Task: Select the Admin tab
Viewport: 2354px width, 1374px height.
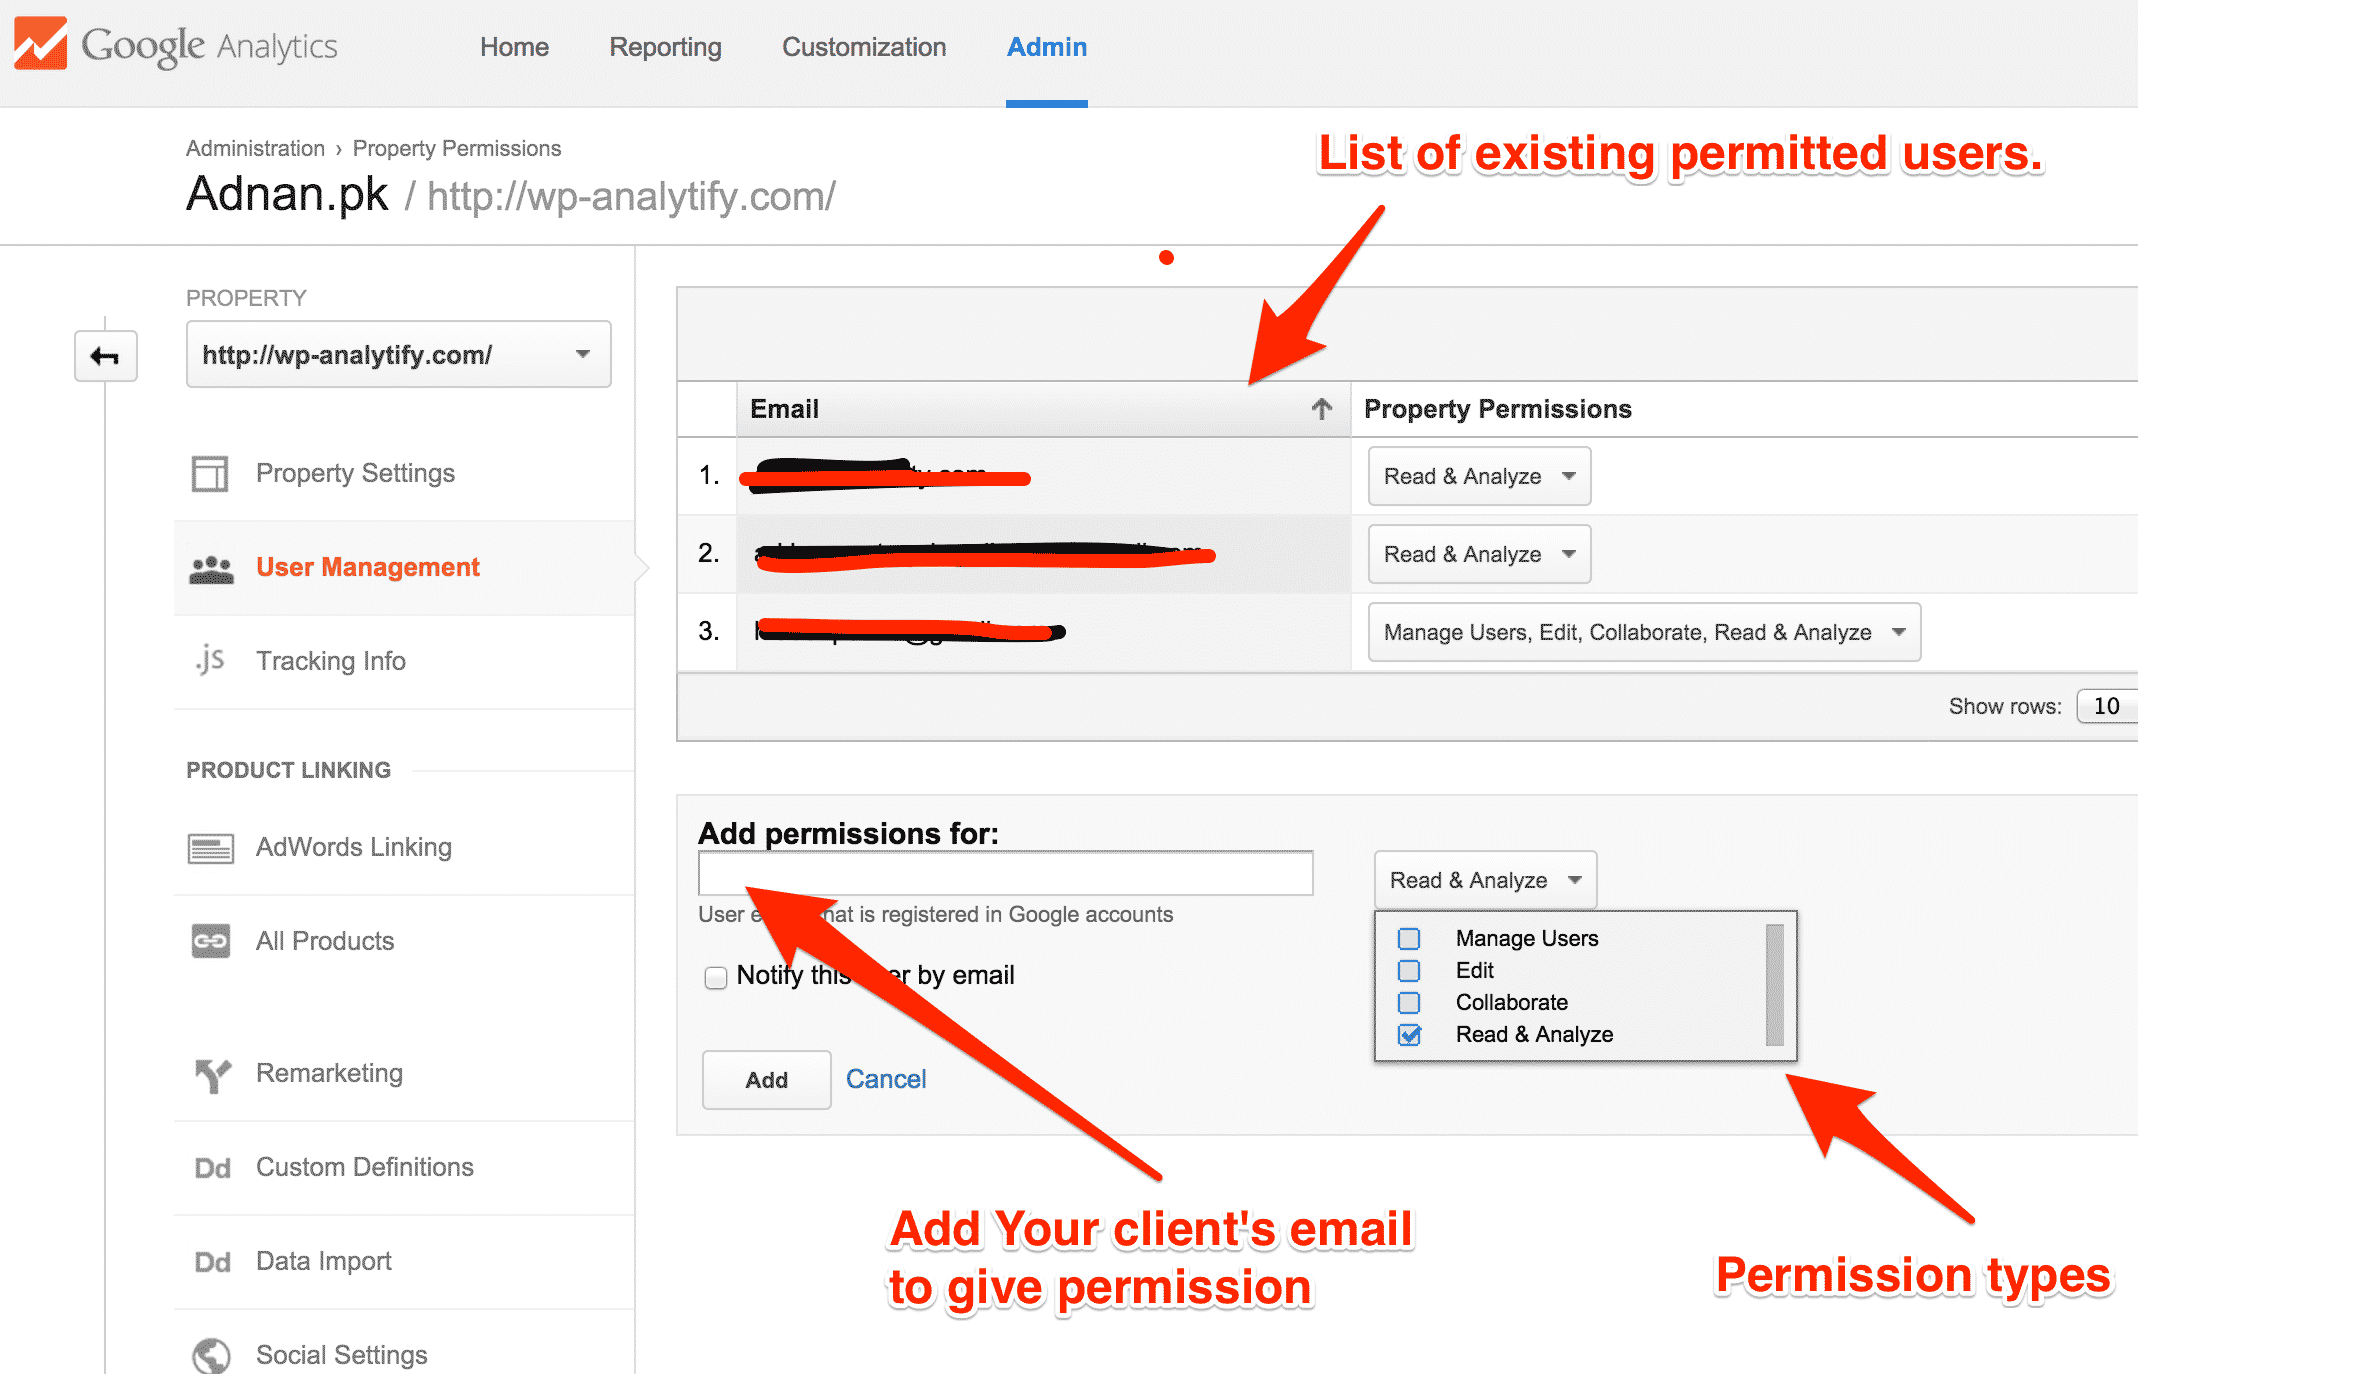Action: point(1047,47)
